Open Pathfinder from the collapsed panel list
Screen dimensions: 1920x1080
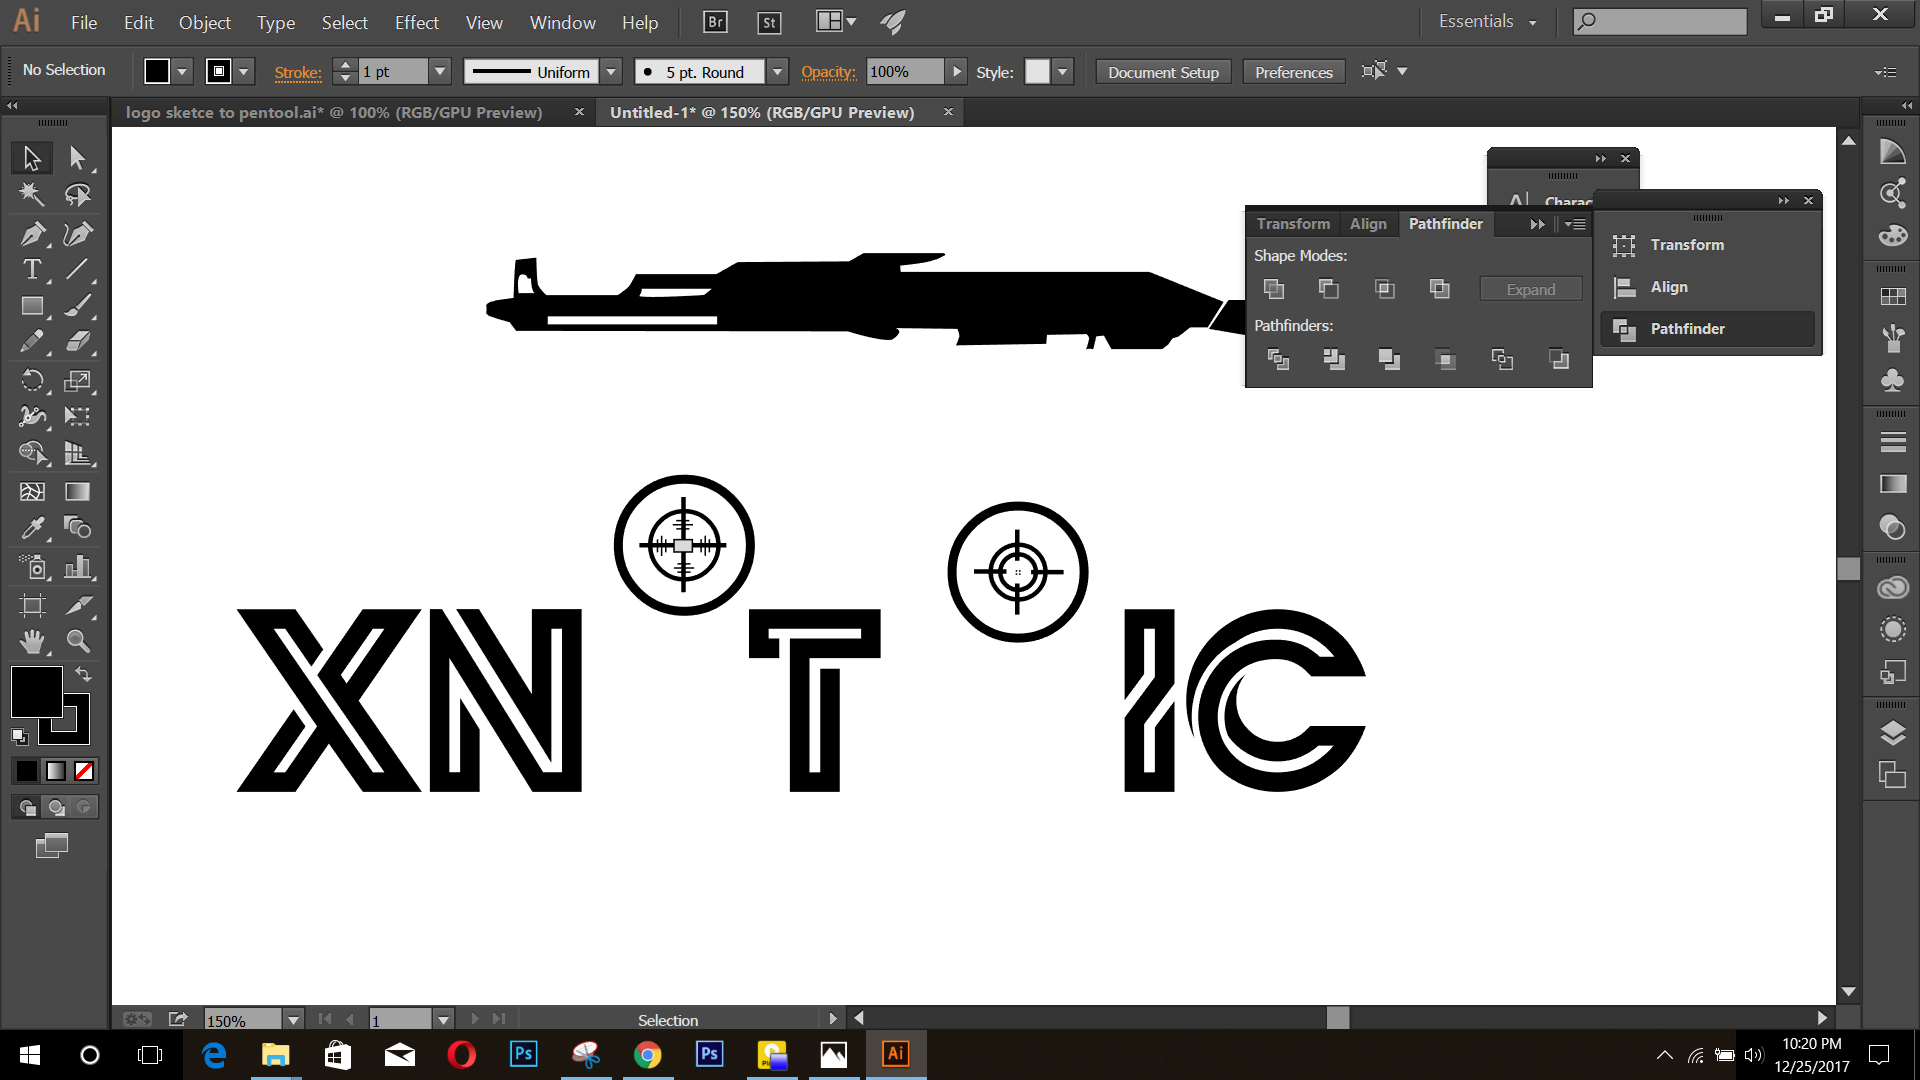point(1708,329)
